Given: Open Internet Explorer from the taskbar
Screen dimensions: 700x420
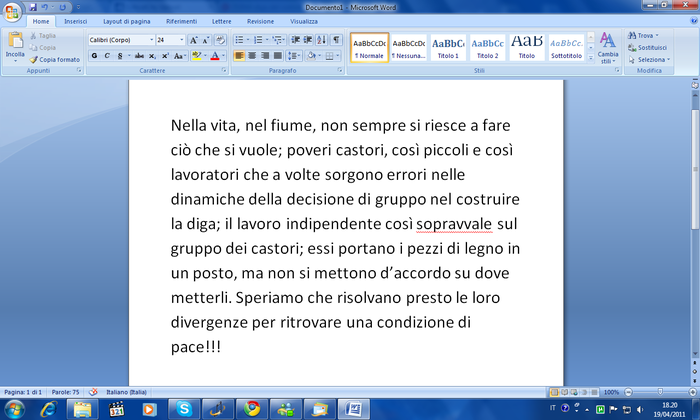Looking at the screenshot, I should [x=48, y=409].
